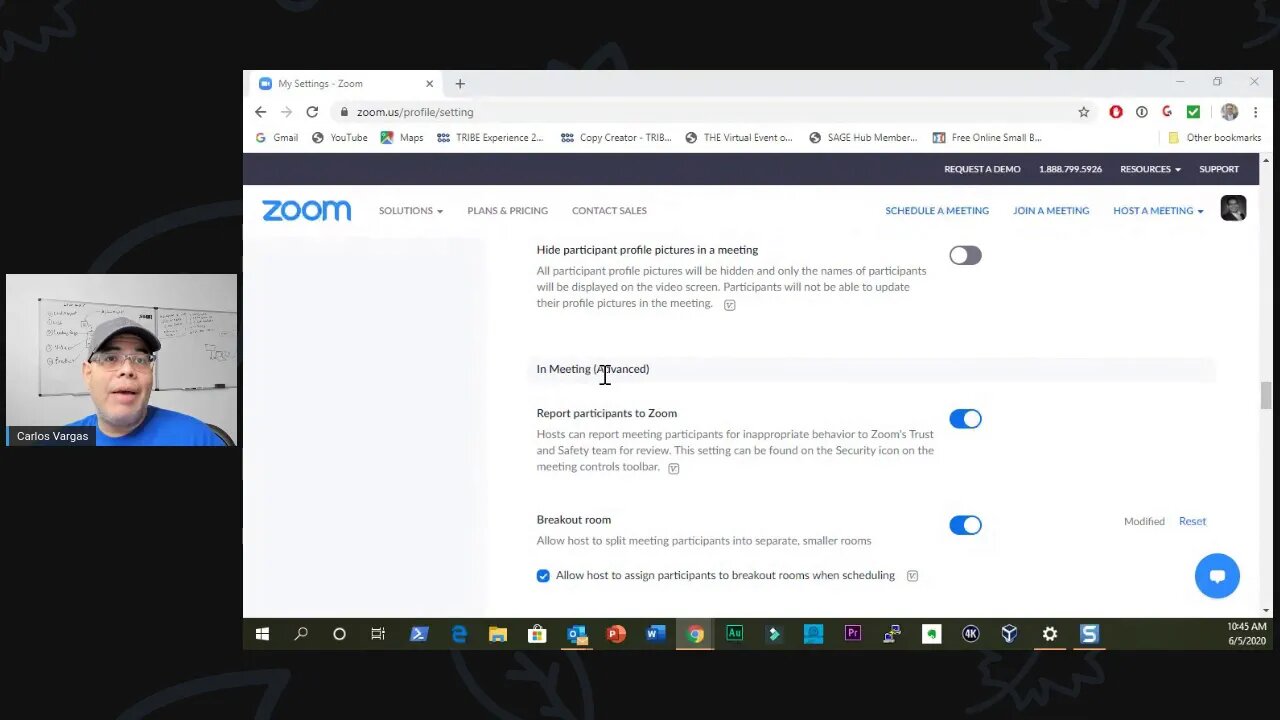Open the TRIBE Experience bookmark
Screen dimensions: 1280x720
pos(490,138)
